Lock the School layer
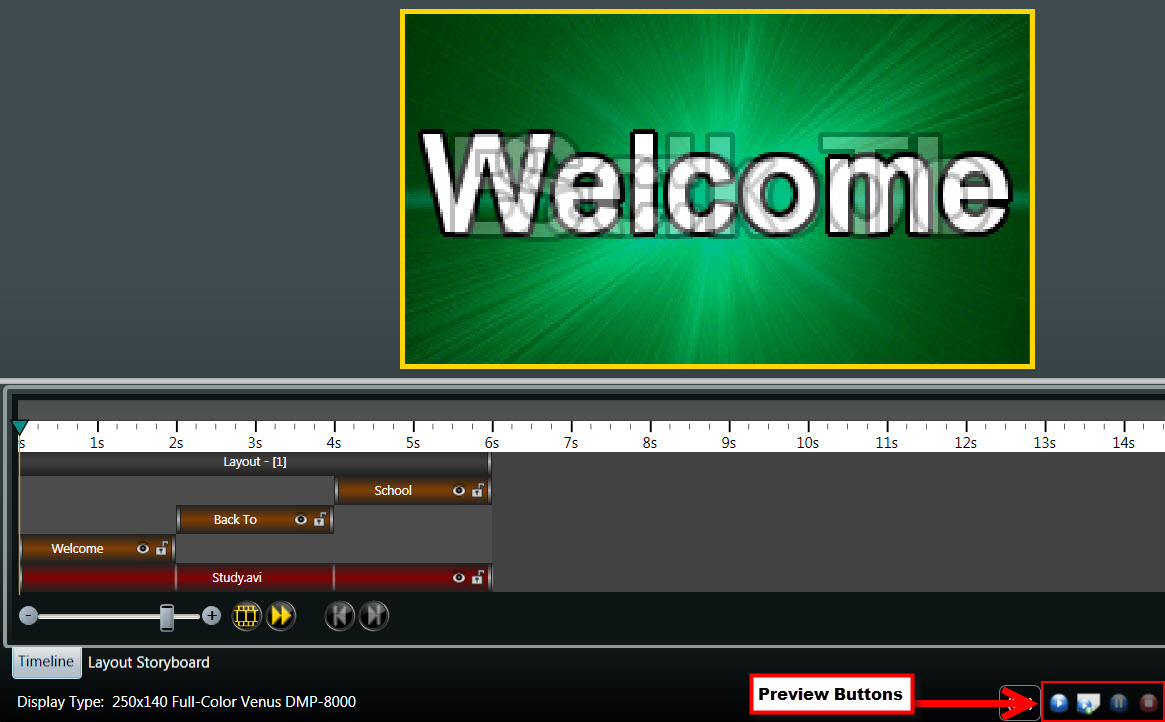 point(478,491)
